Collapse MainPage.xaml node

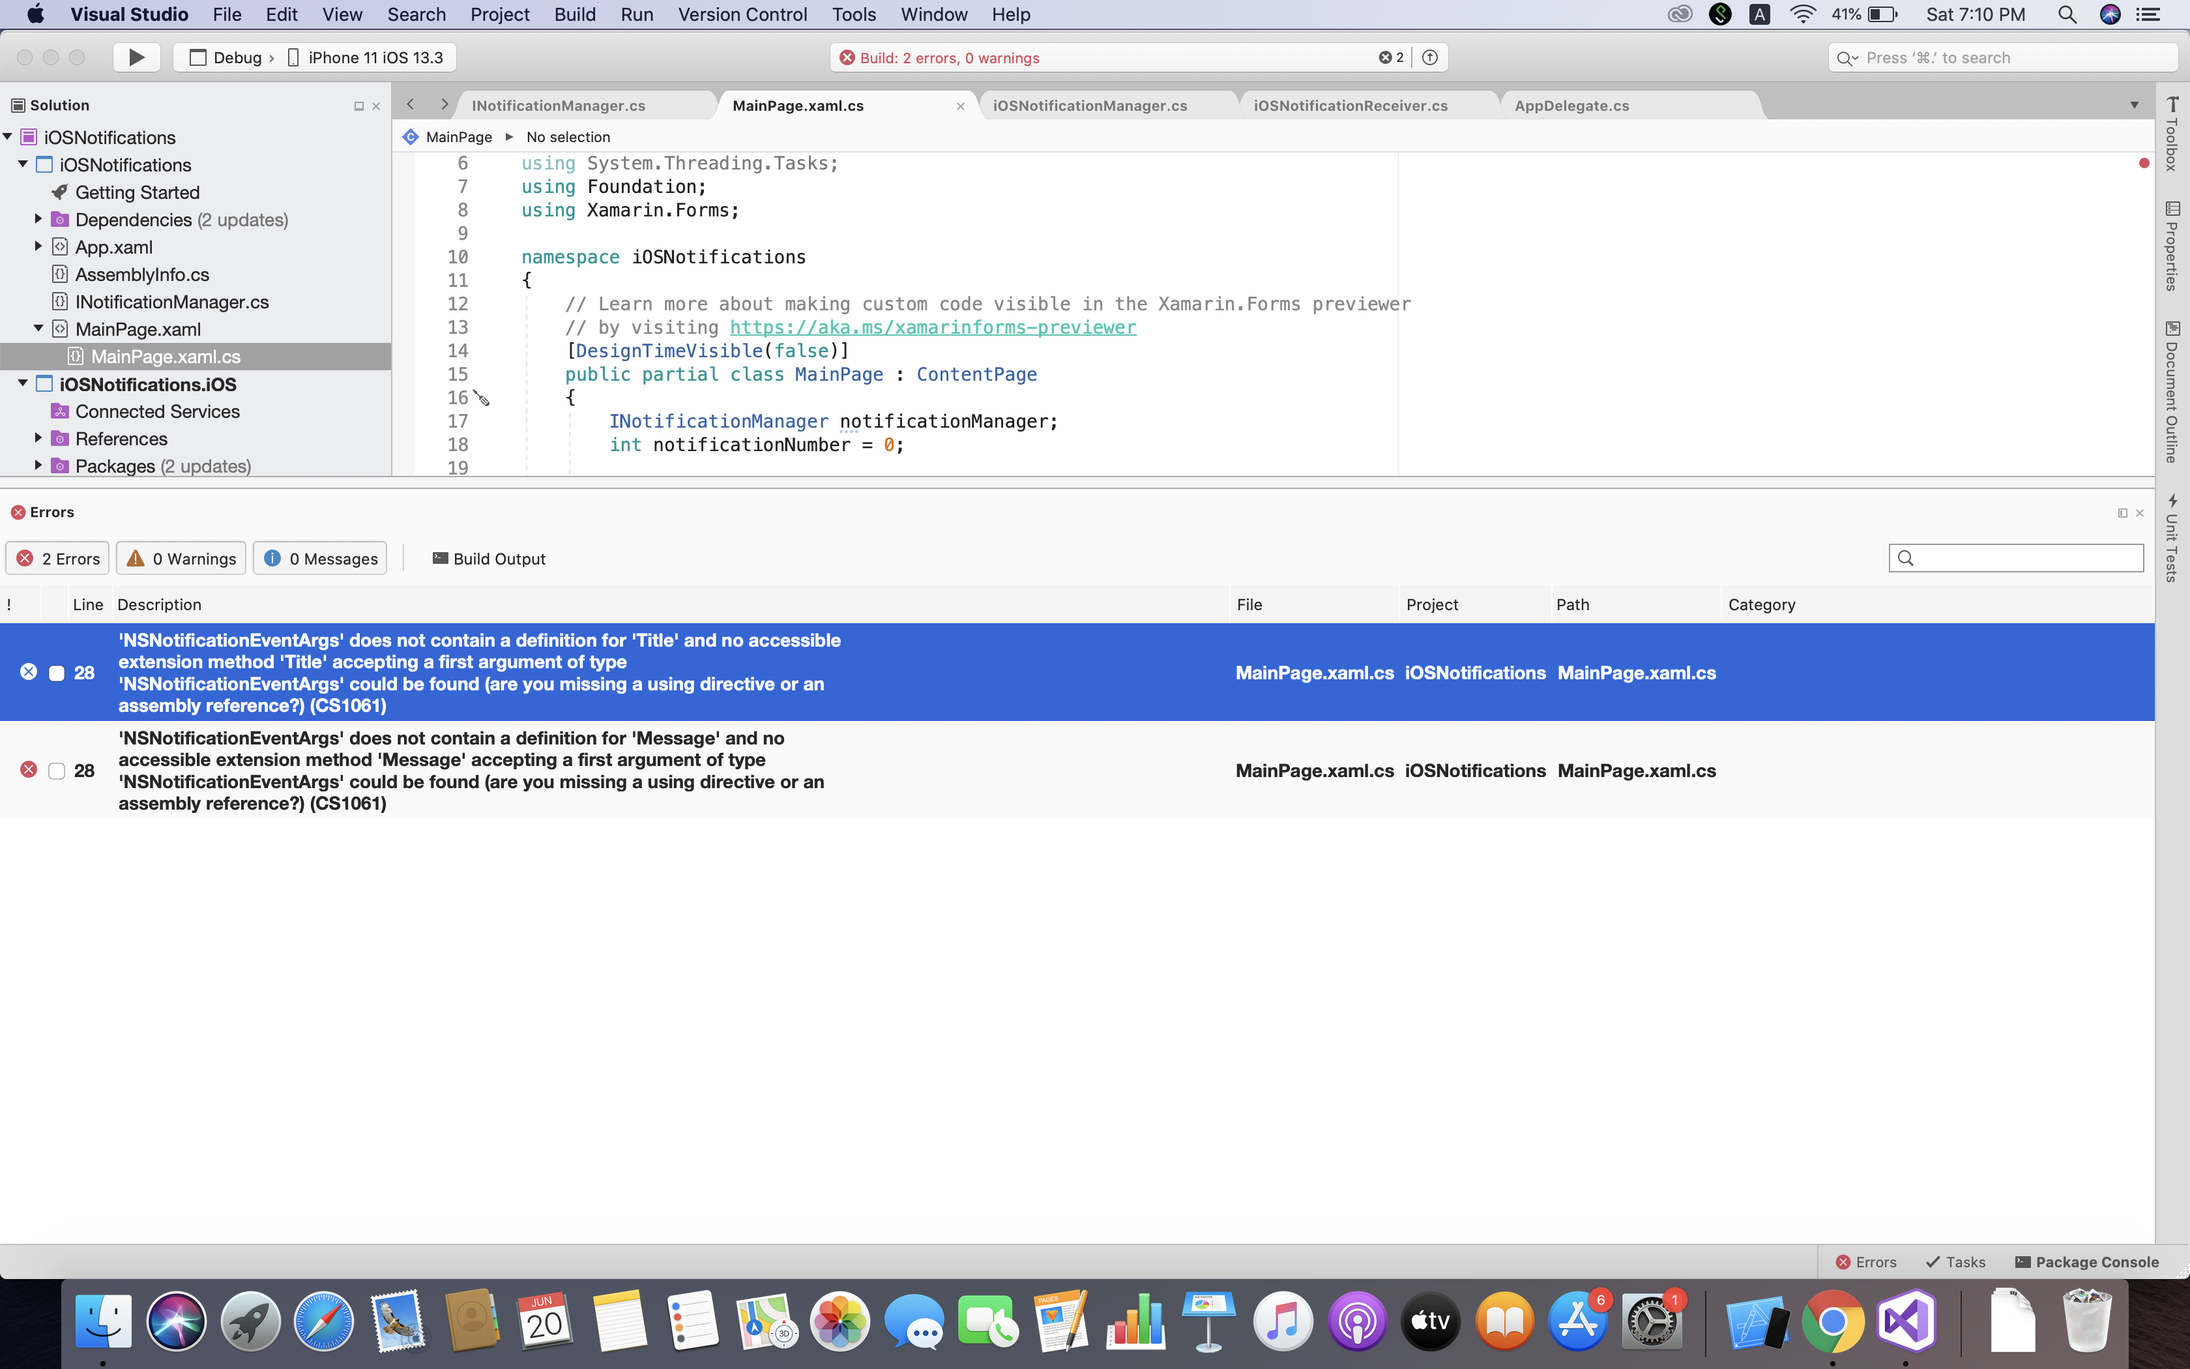38,328
